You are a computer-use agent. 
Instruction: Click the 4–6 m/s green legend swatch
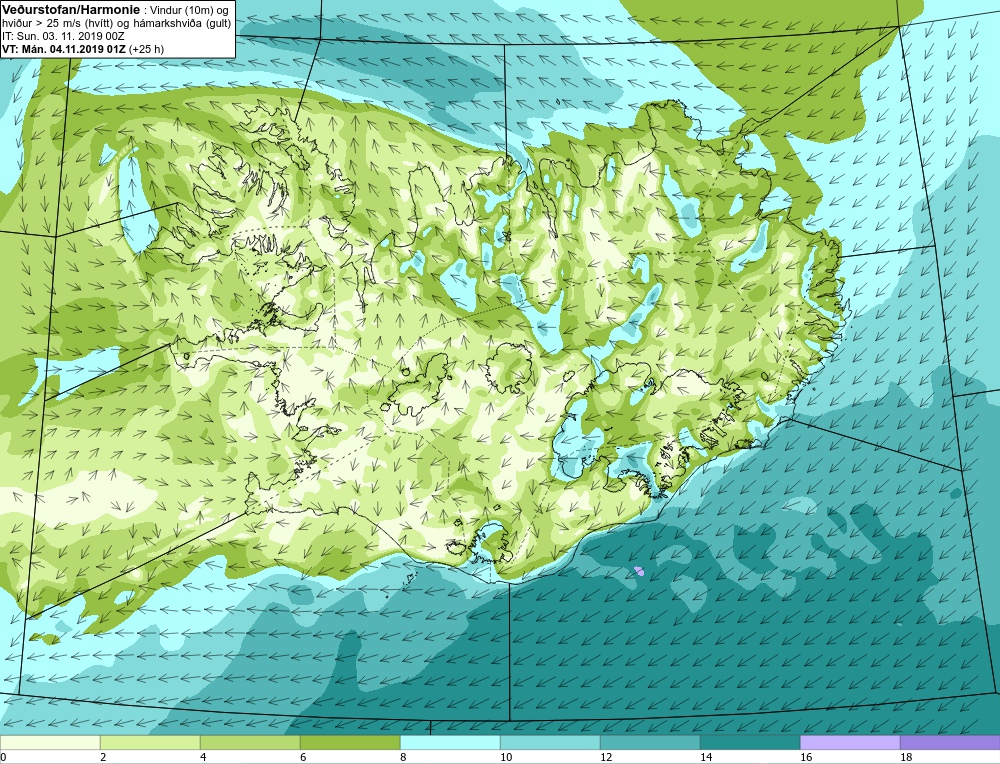[250, 742]
